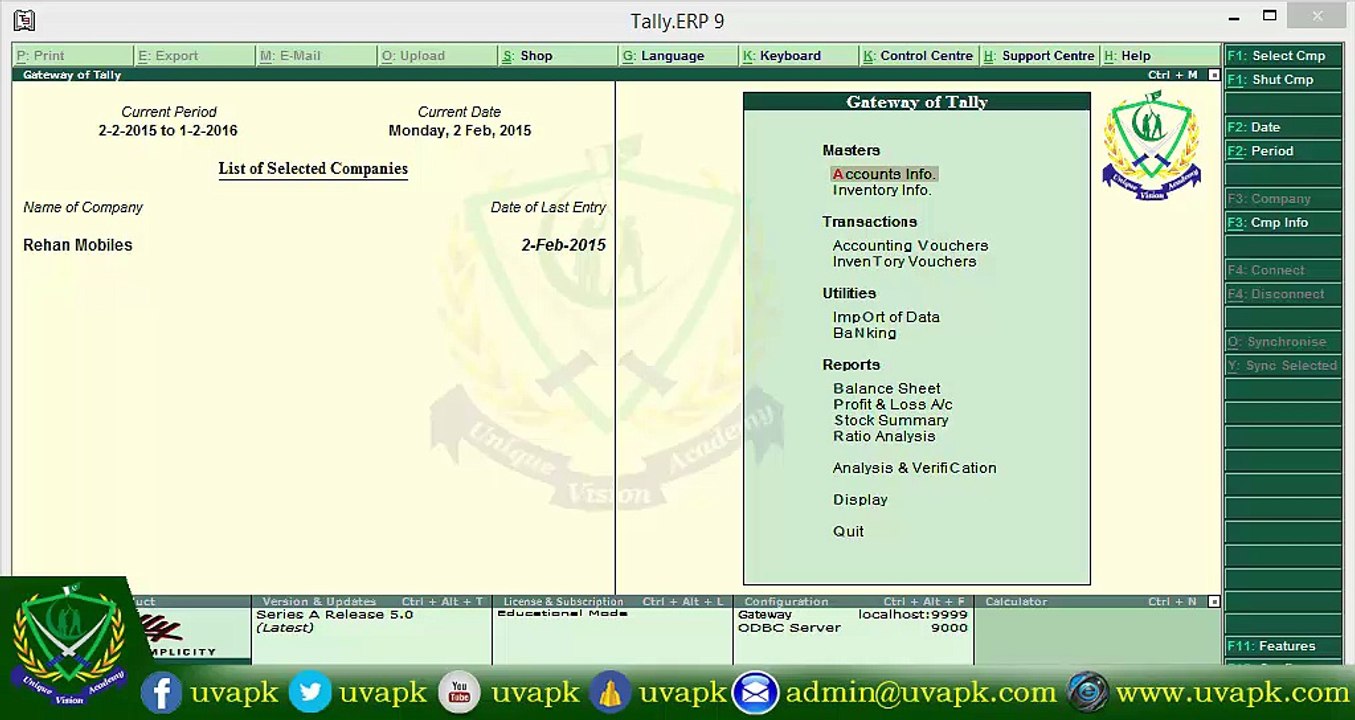The image size is (1355, 720).
Task: Select Inventory Info. under Masters
Action: 882,190
